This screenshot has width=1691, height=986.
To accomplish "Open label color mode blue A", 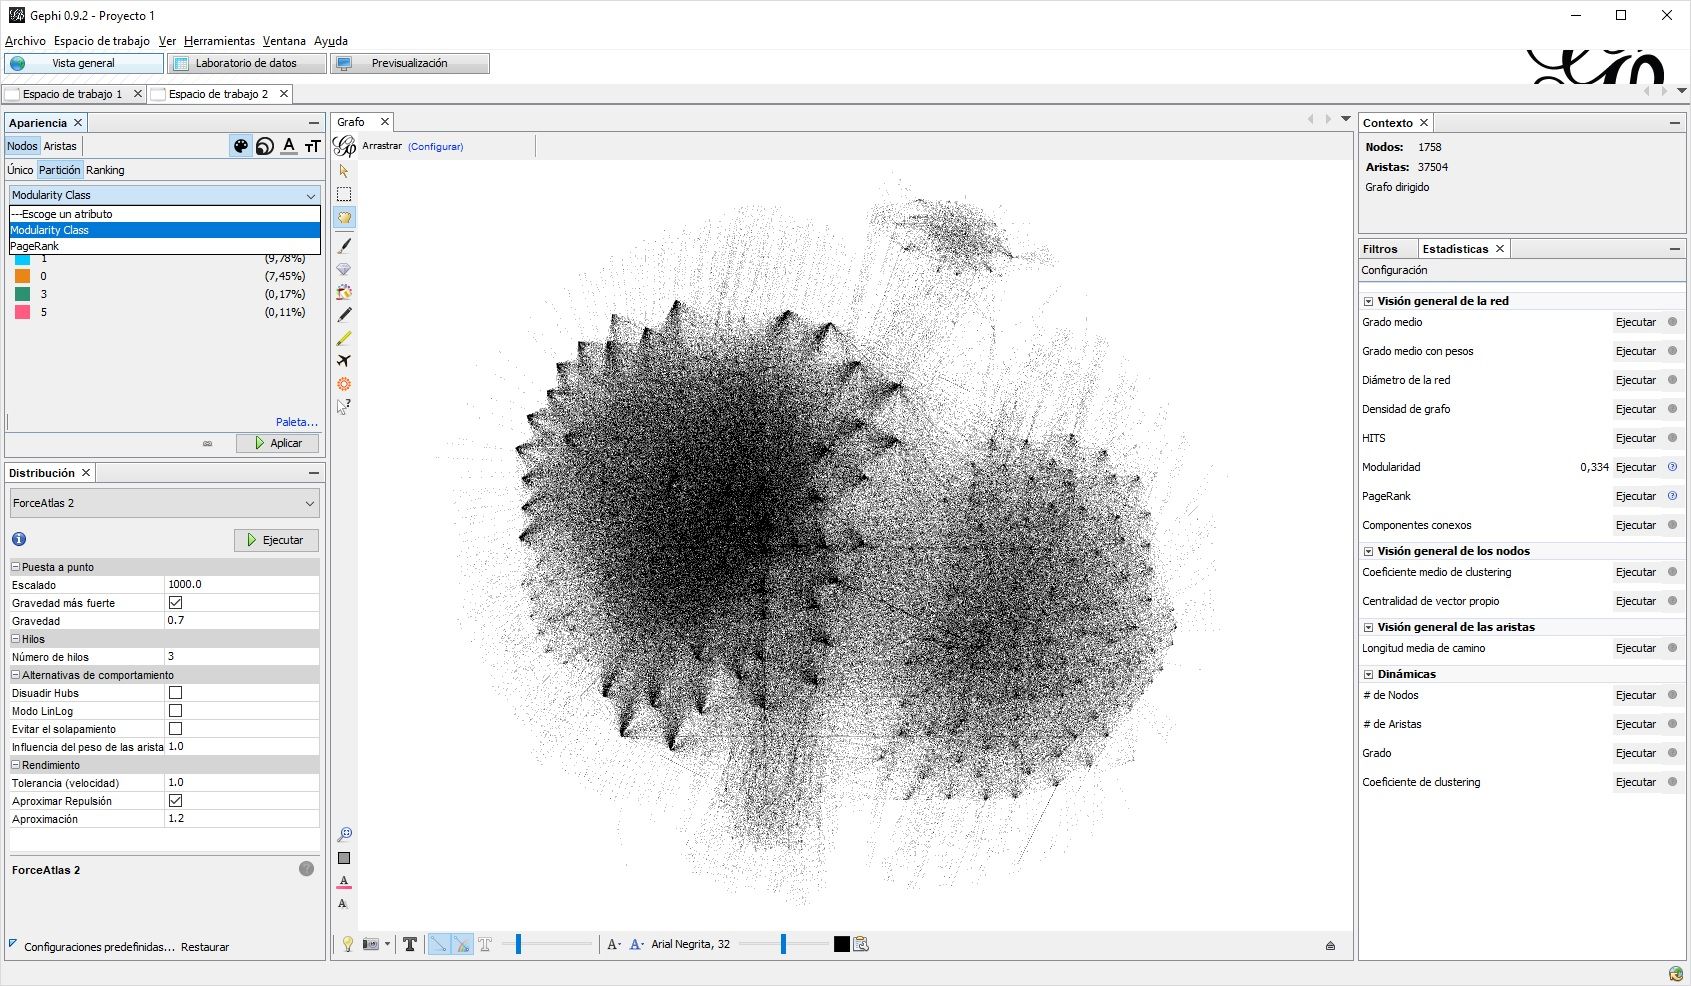I will [x=636, y=944].
